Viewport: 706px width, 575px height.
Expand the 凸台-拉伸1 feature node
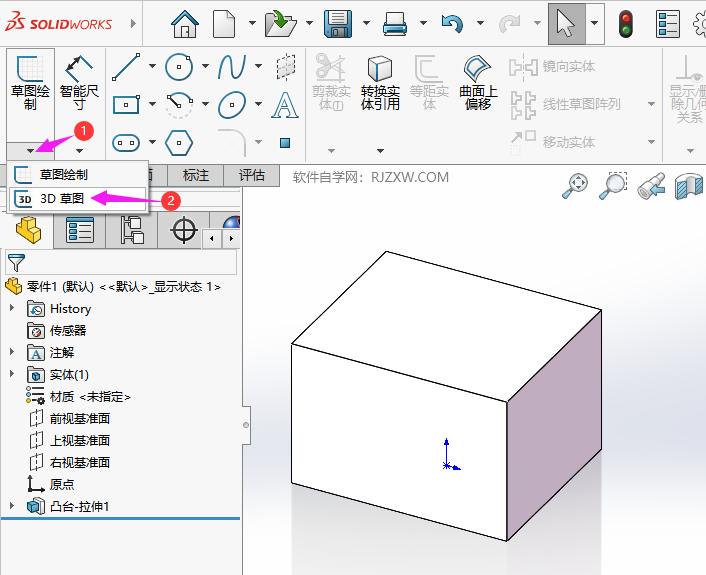point(12,506)
